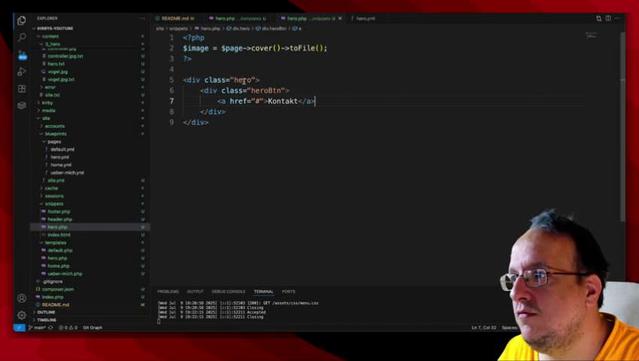Open header.php in snippets
The image size is (639, 361).
60,219
